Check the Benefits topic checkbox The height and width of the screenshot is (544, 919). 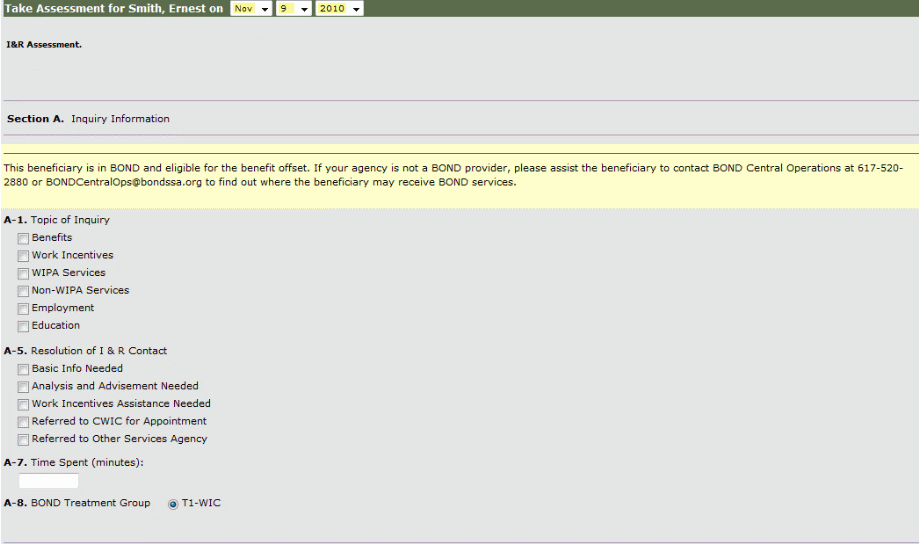click(x=23, y=239)
